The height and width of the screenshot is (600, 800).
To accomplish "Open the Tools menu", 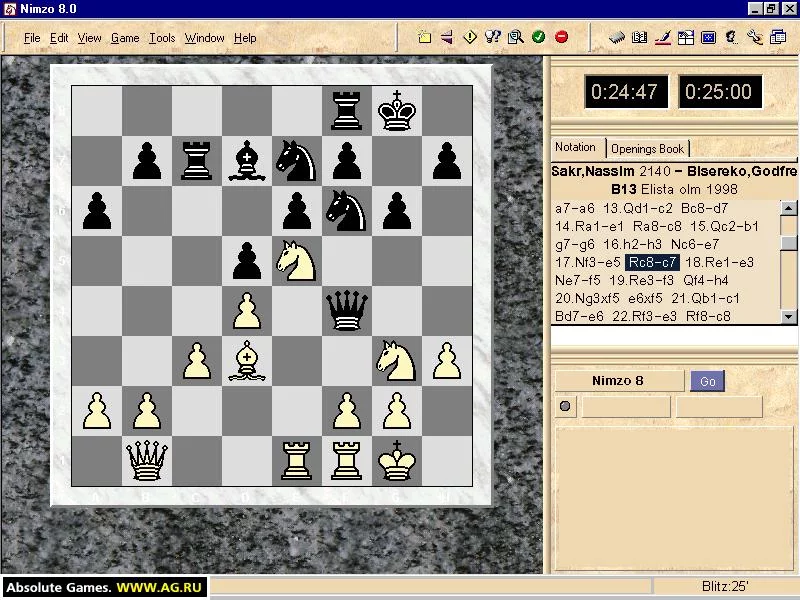I will (x=162, y=38).
